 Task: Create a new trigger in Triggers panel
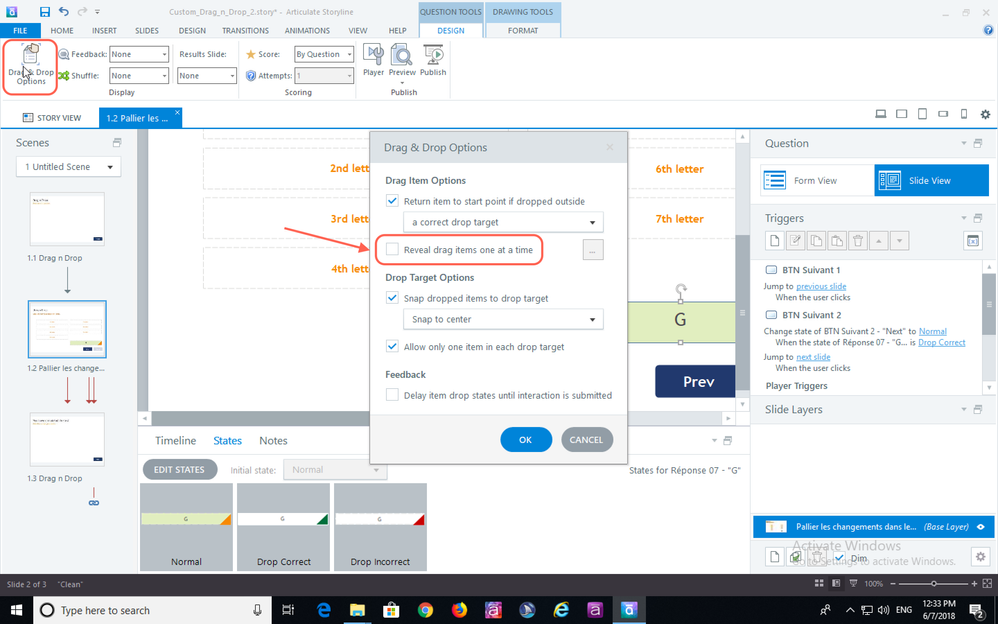775,241
